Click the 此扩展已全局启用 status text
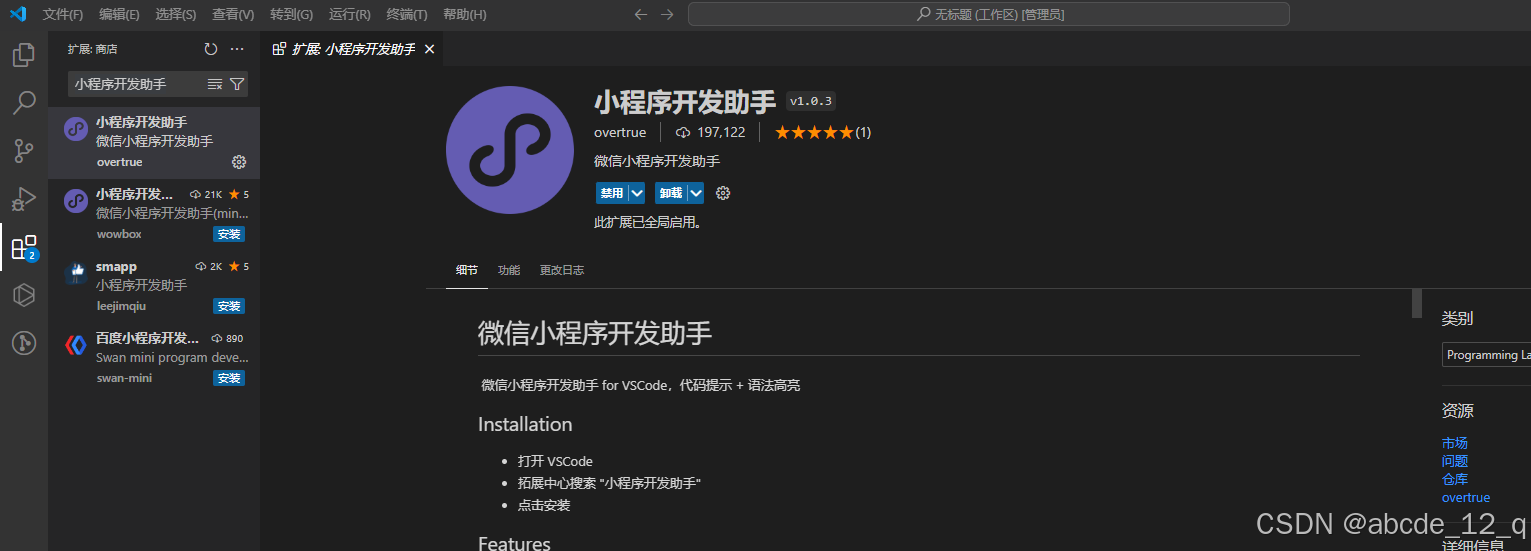 648,223
